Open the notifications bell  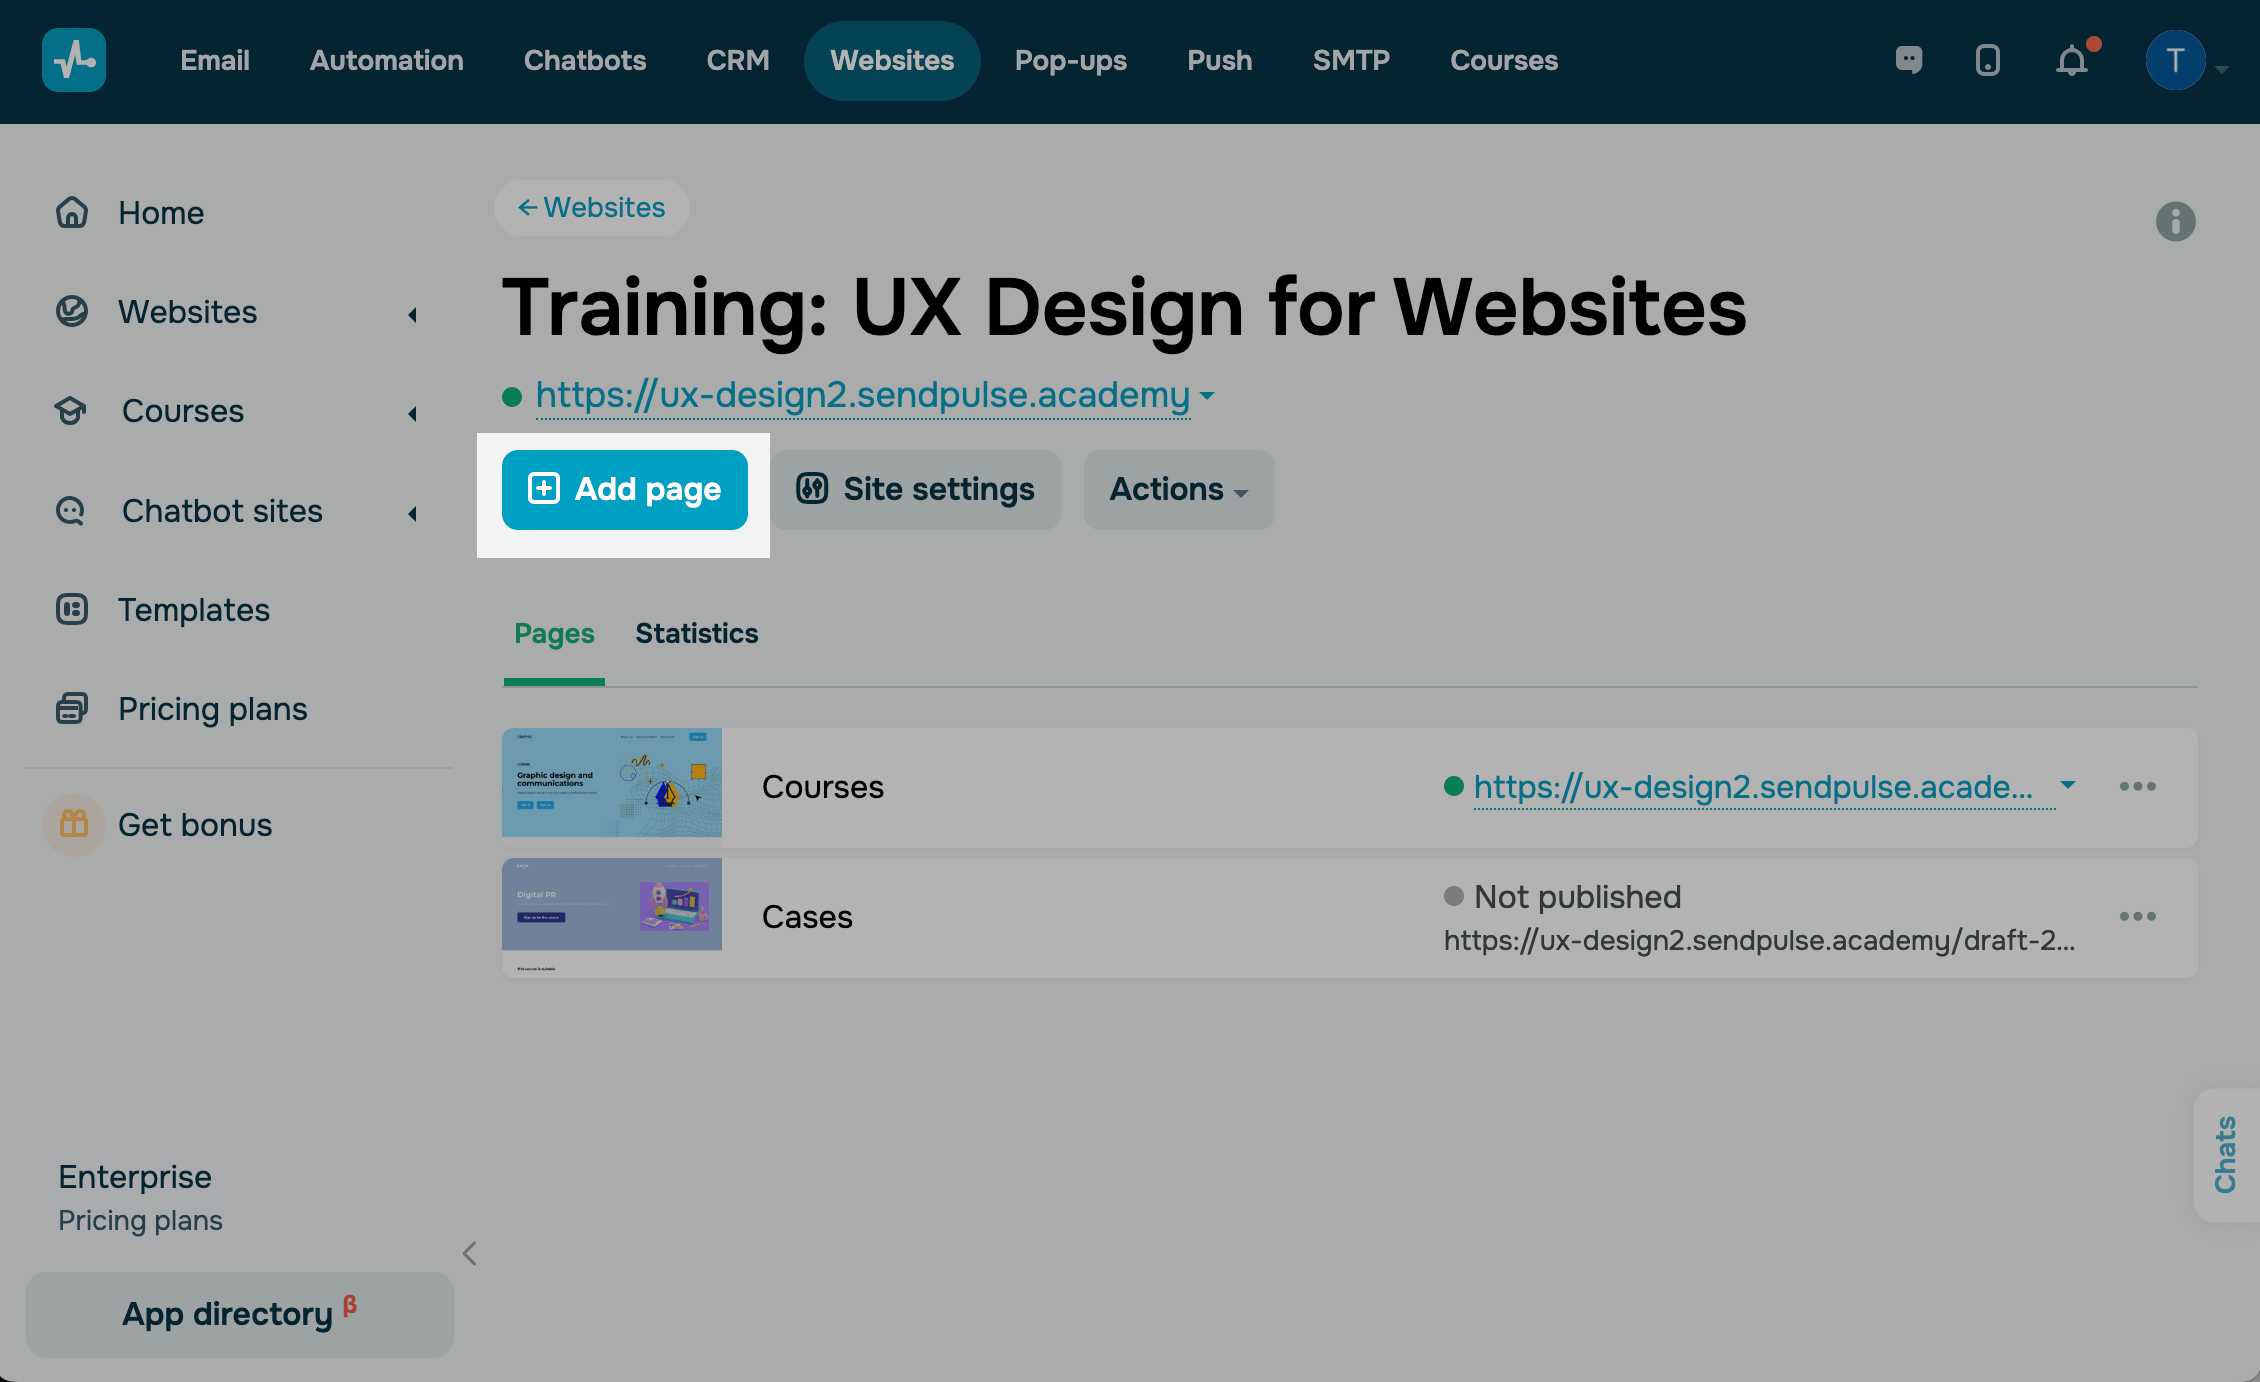2072,61
